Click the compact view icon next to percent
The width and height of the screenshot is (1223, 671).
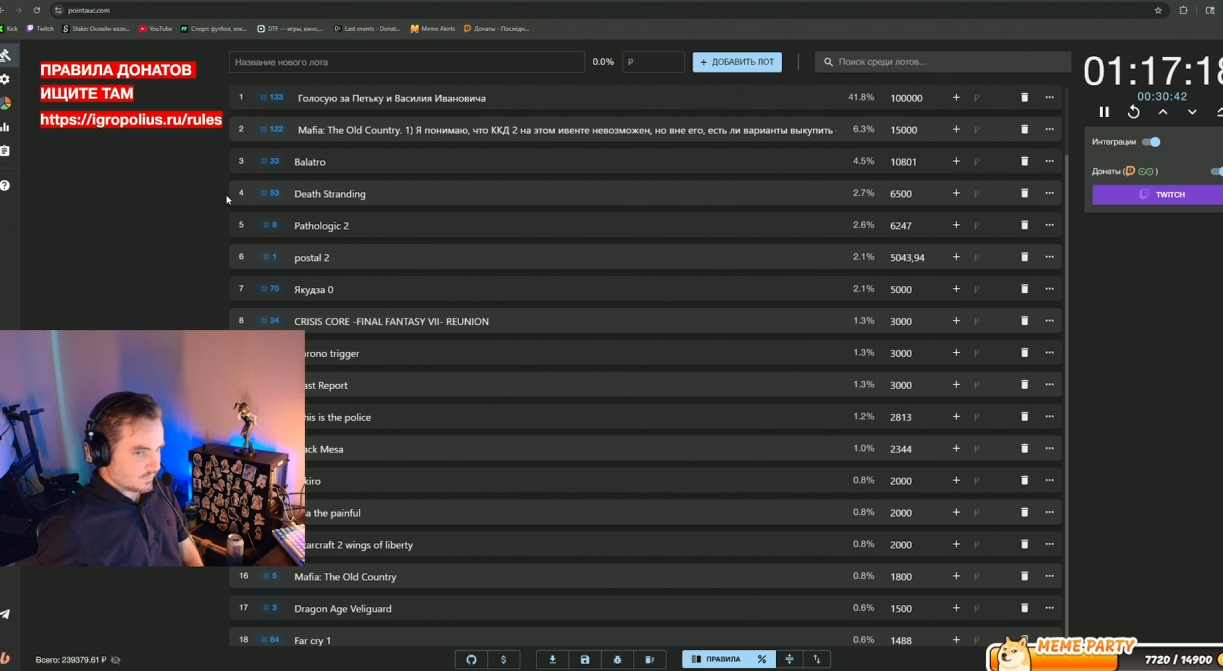click(x=789, y=660)
